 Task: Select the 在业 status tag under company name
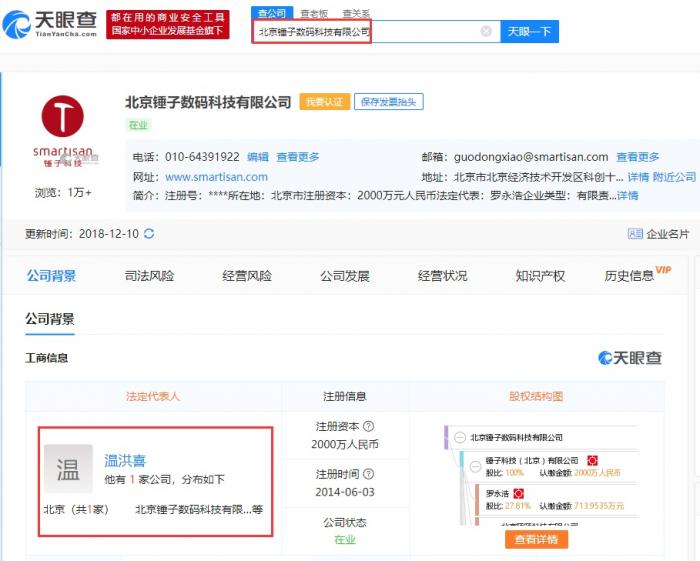138,125
